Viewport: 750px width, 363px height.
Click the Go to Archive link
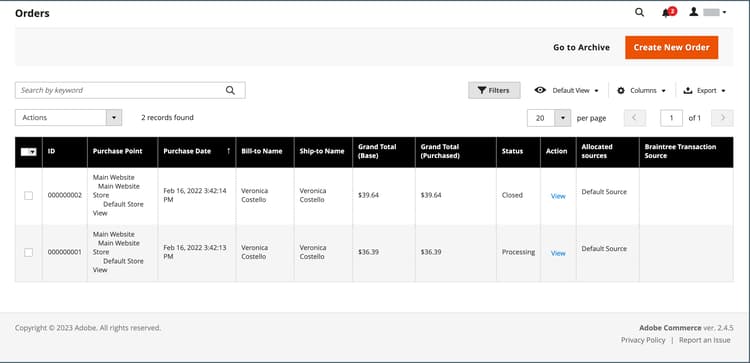click(x=581, y=47)
